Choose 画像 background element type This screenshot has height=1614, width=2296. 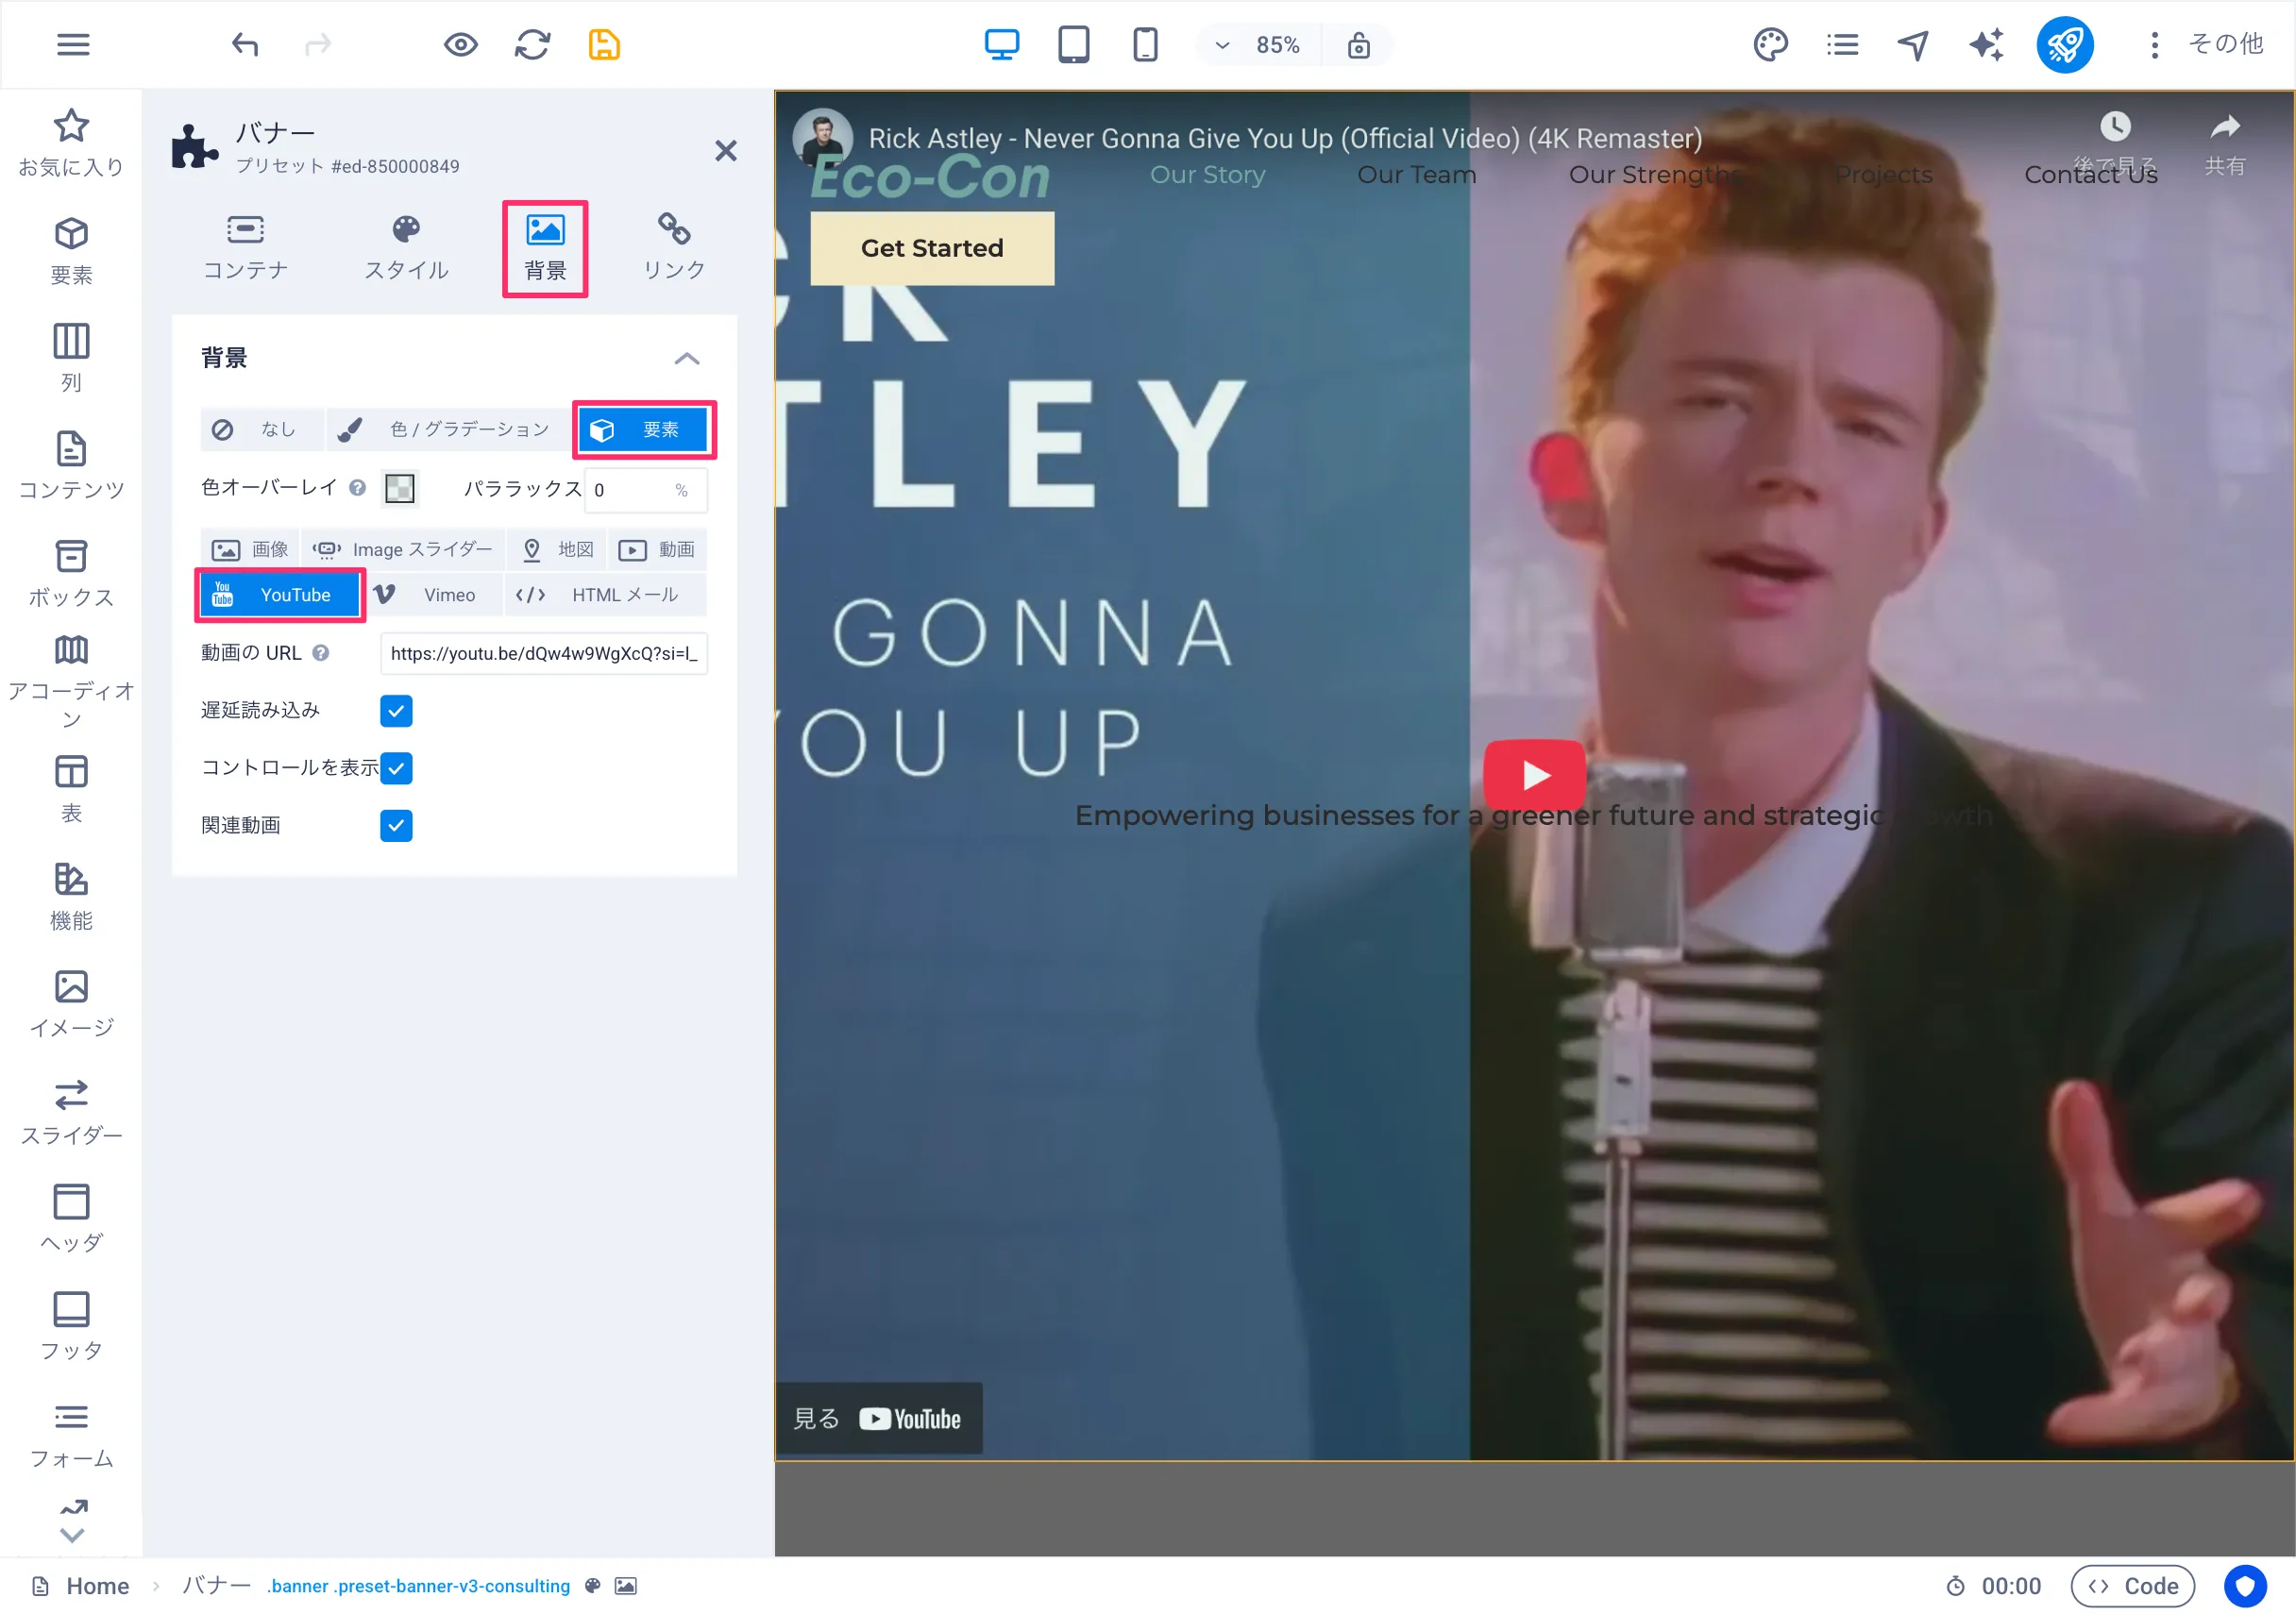[250, 549]
